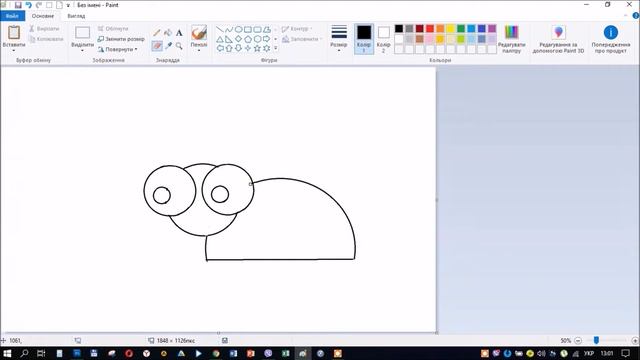Open the notification center icon

(x=626, y=353)
